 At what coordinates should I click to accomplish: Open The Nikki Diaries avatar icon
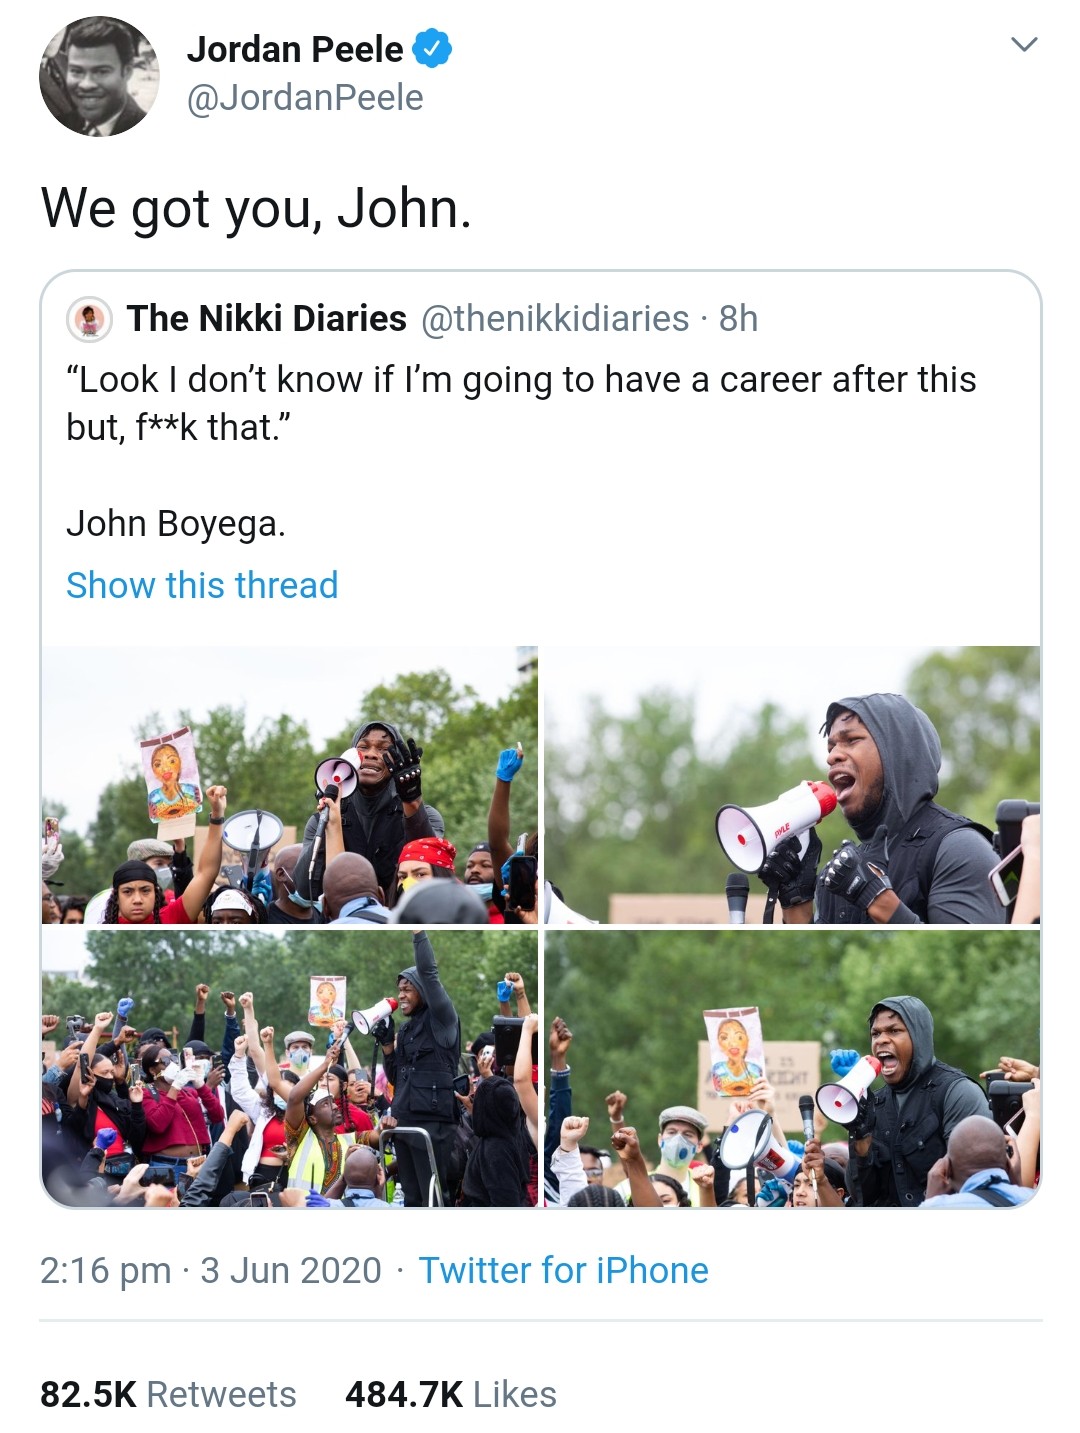89,319
